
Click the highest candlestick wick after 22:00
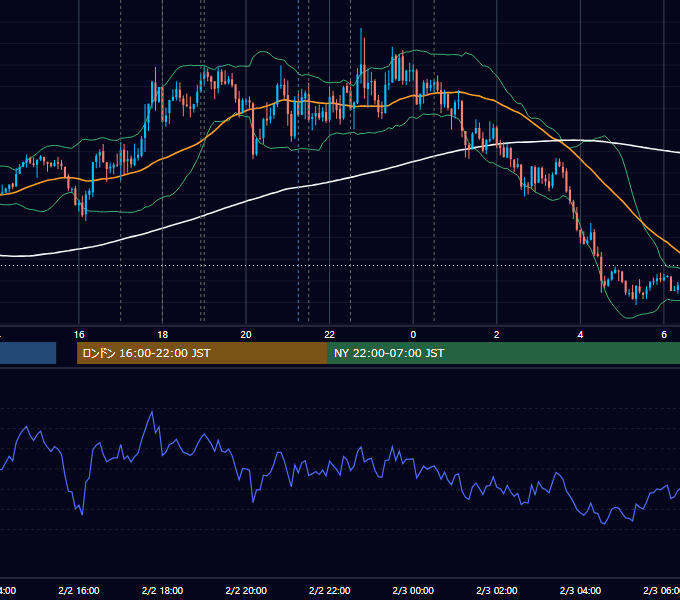361,48
